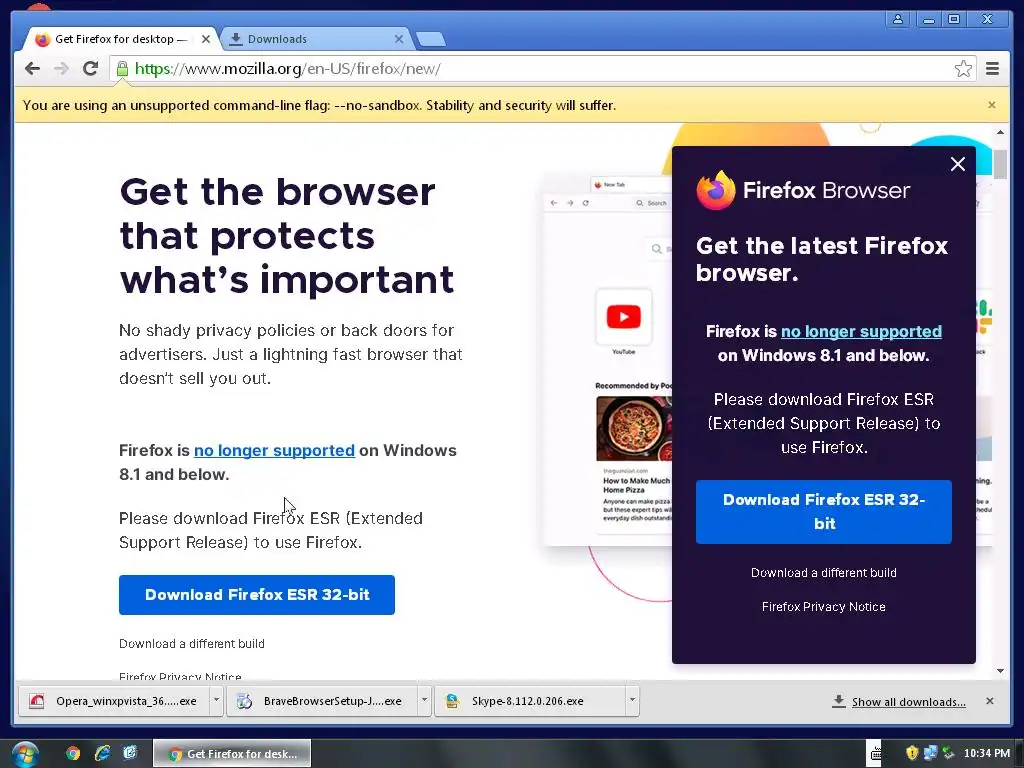This screenshot has width=1024, height=768.
Task: Click the browser back arrow
Action: [32, 69]
